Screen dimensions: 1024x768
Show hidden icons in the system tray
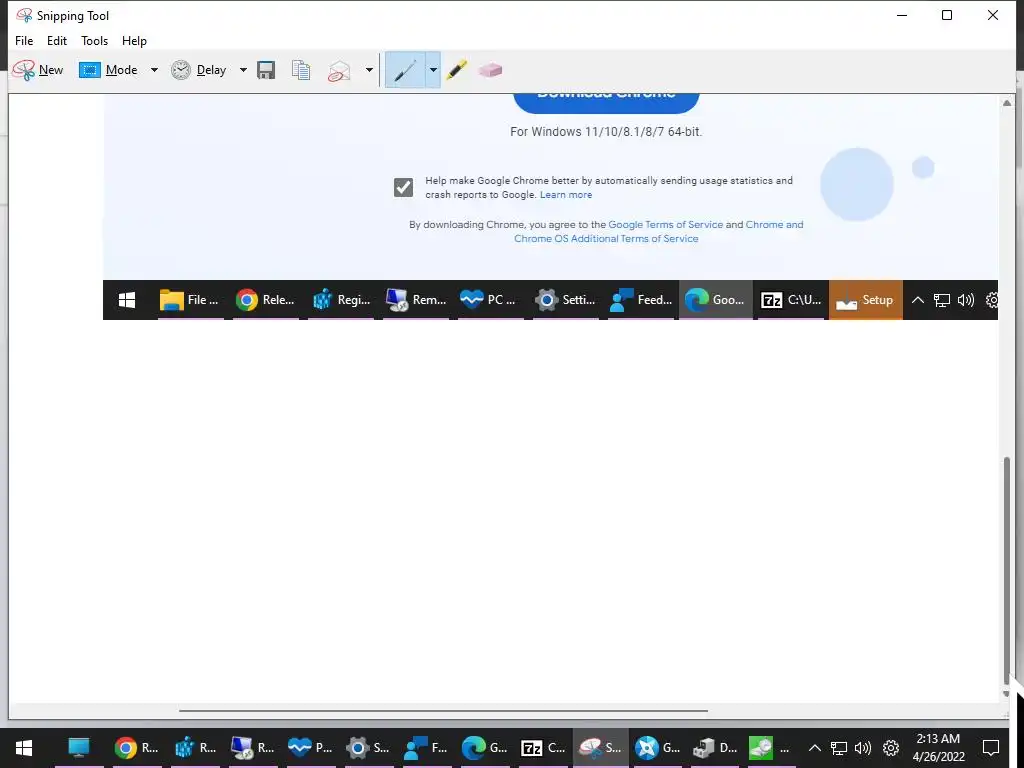(x=814, y=748)
